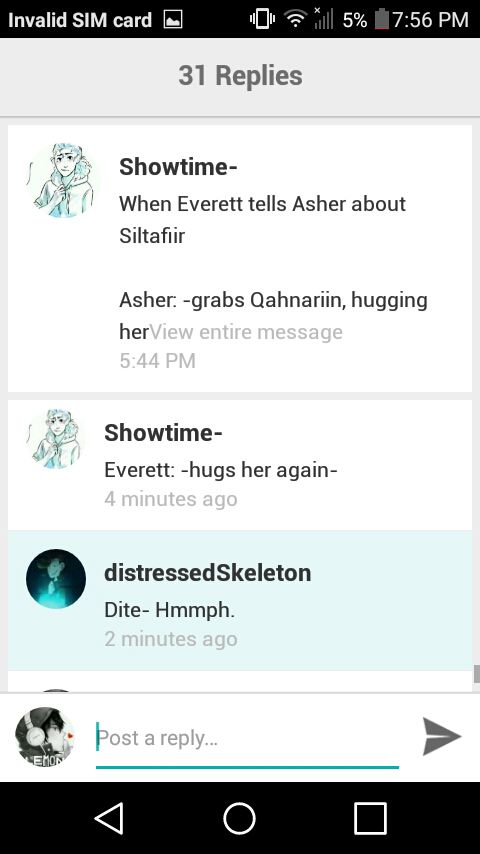This screenshot has height=854, width=480.
Task: Open Showtime- username in first reply
Action: (x=178, y=167)
